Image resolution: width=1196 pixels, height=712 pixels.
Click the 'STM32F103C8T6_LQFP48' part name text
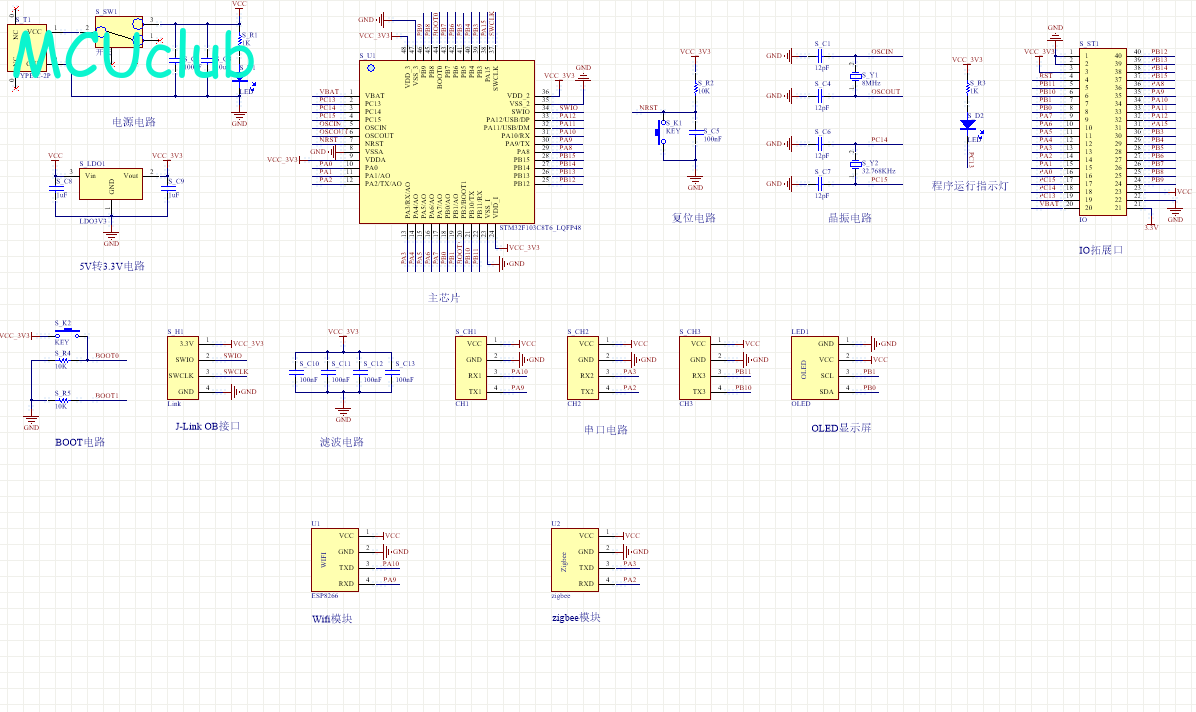click(x=540, y=227)
